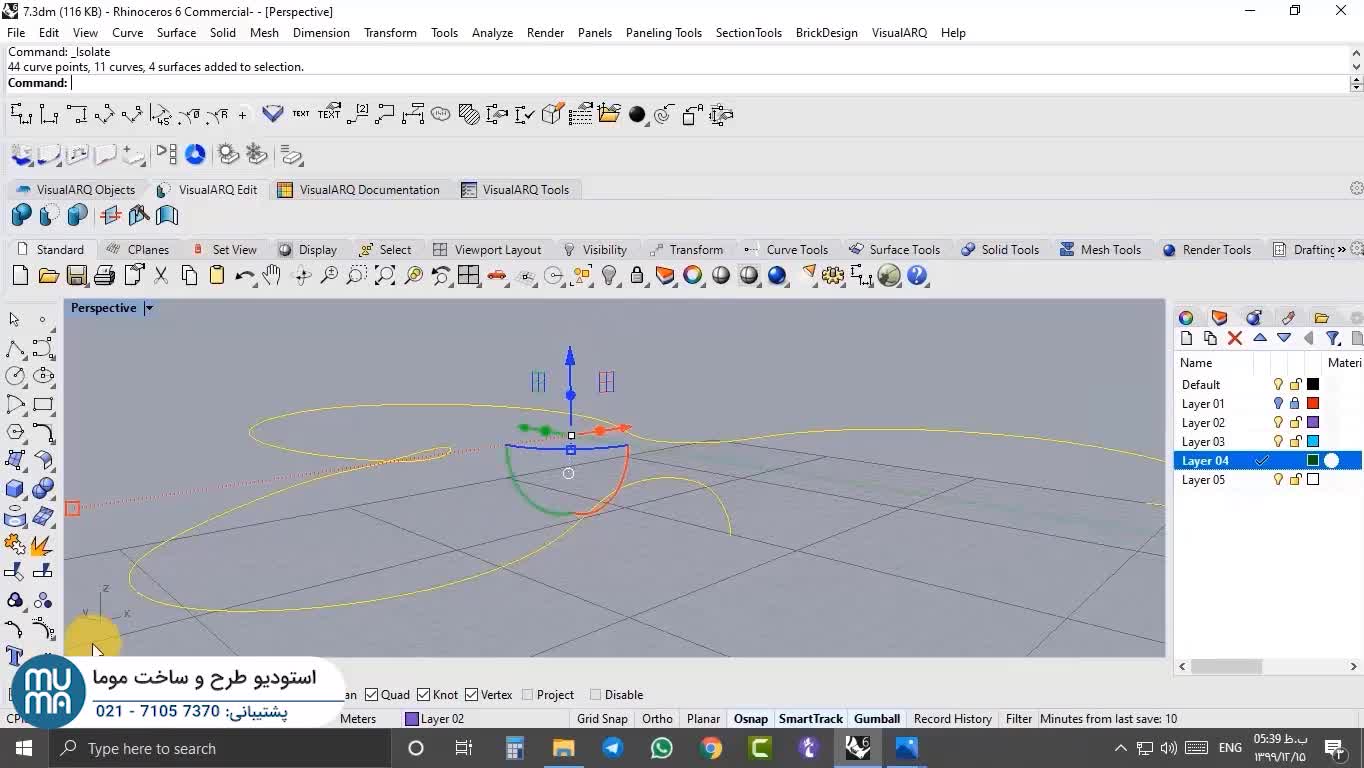The image size is (1364, 768).
Task: Click the red X delete layer icon
Action: click(1235, 338)
